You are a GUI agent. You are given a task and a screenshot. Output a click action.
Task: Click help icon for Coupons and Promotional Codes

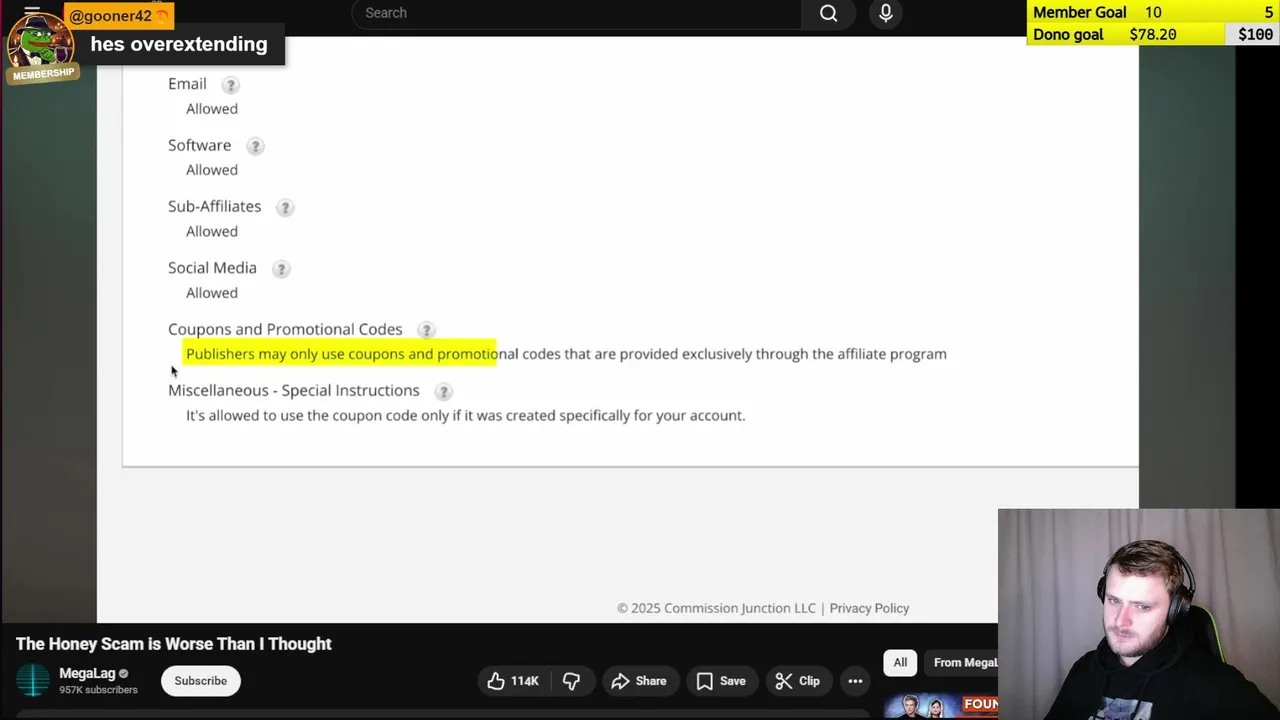pos(426,330)
